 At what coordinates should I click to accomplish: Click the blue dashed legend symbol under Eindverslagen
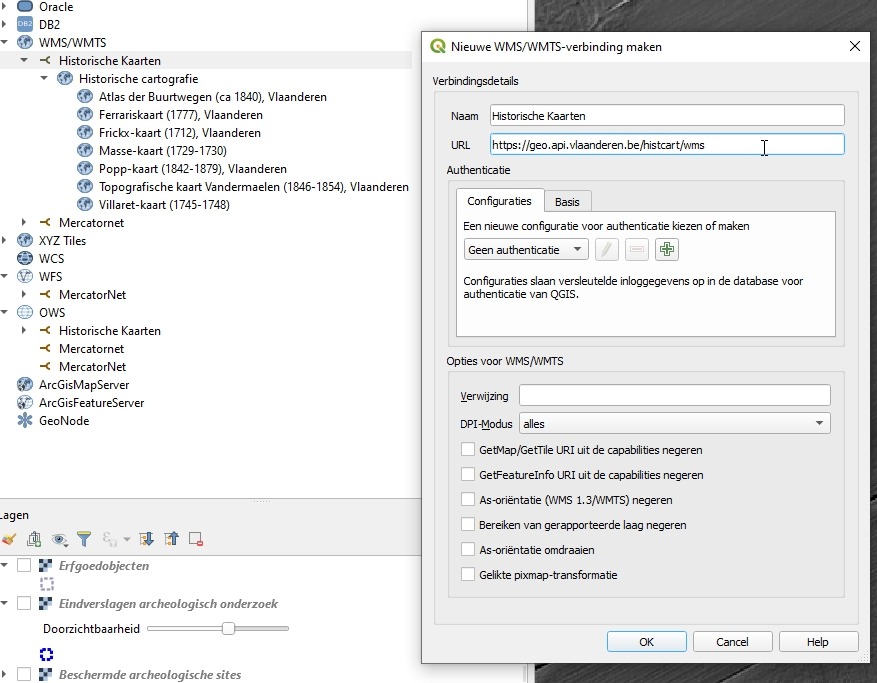[46, 654]
